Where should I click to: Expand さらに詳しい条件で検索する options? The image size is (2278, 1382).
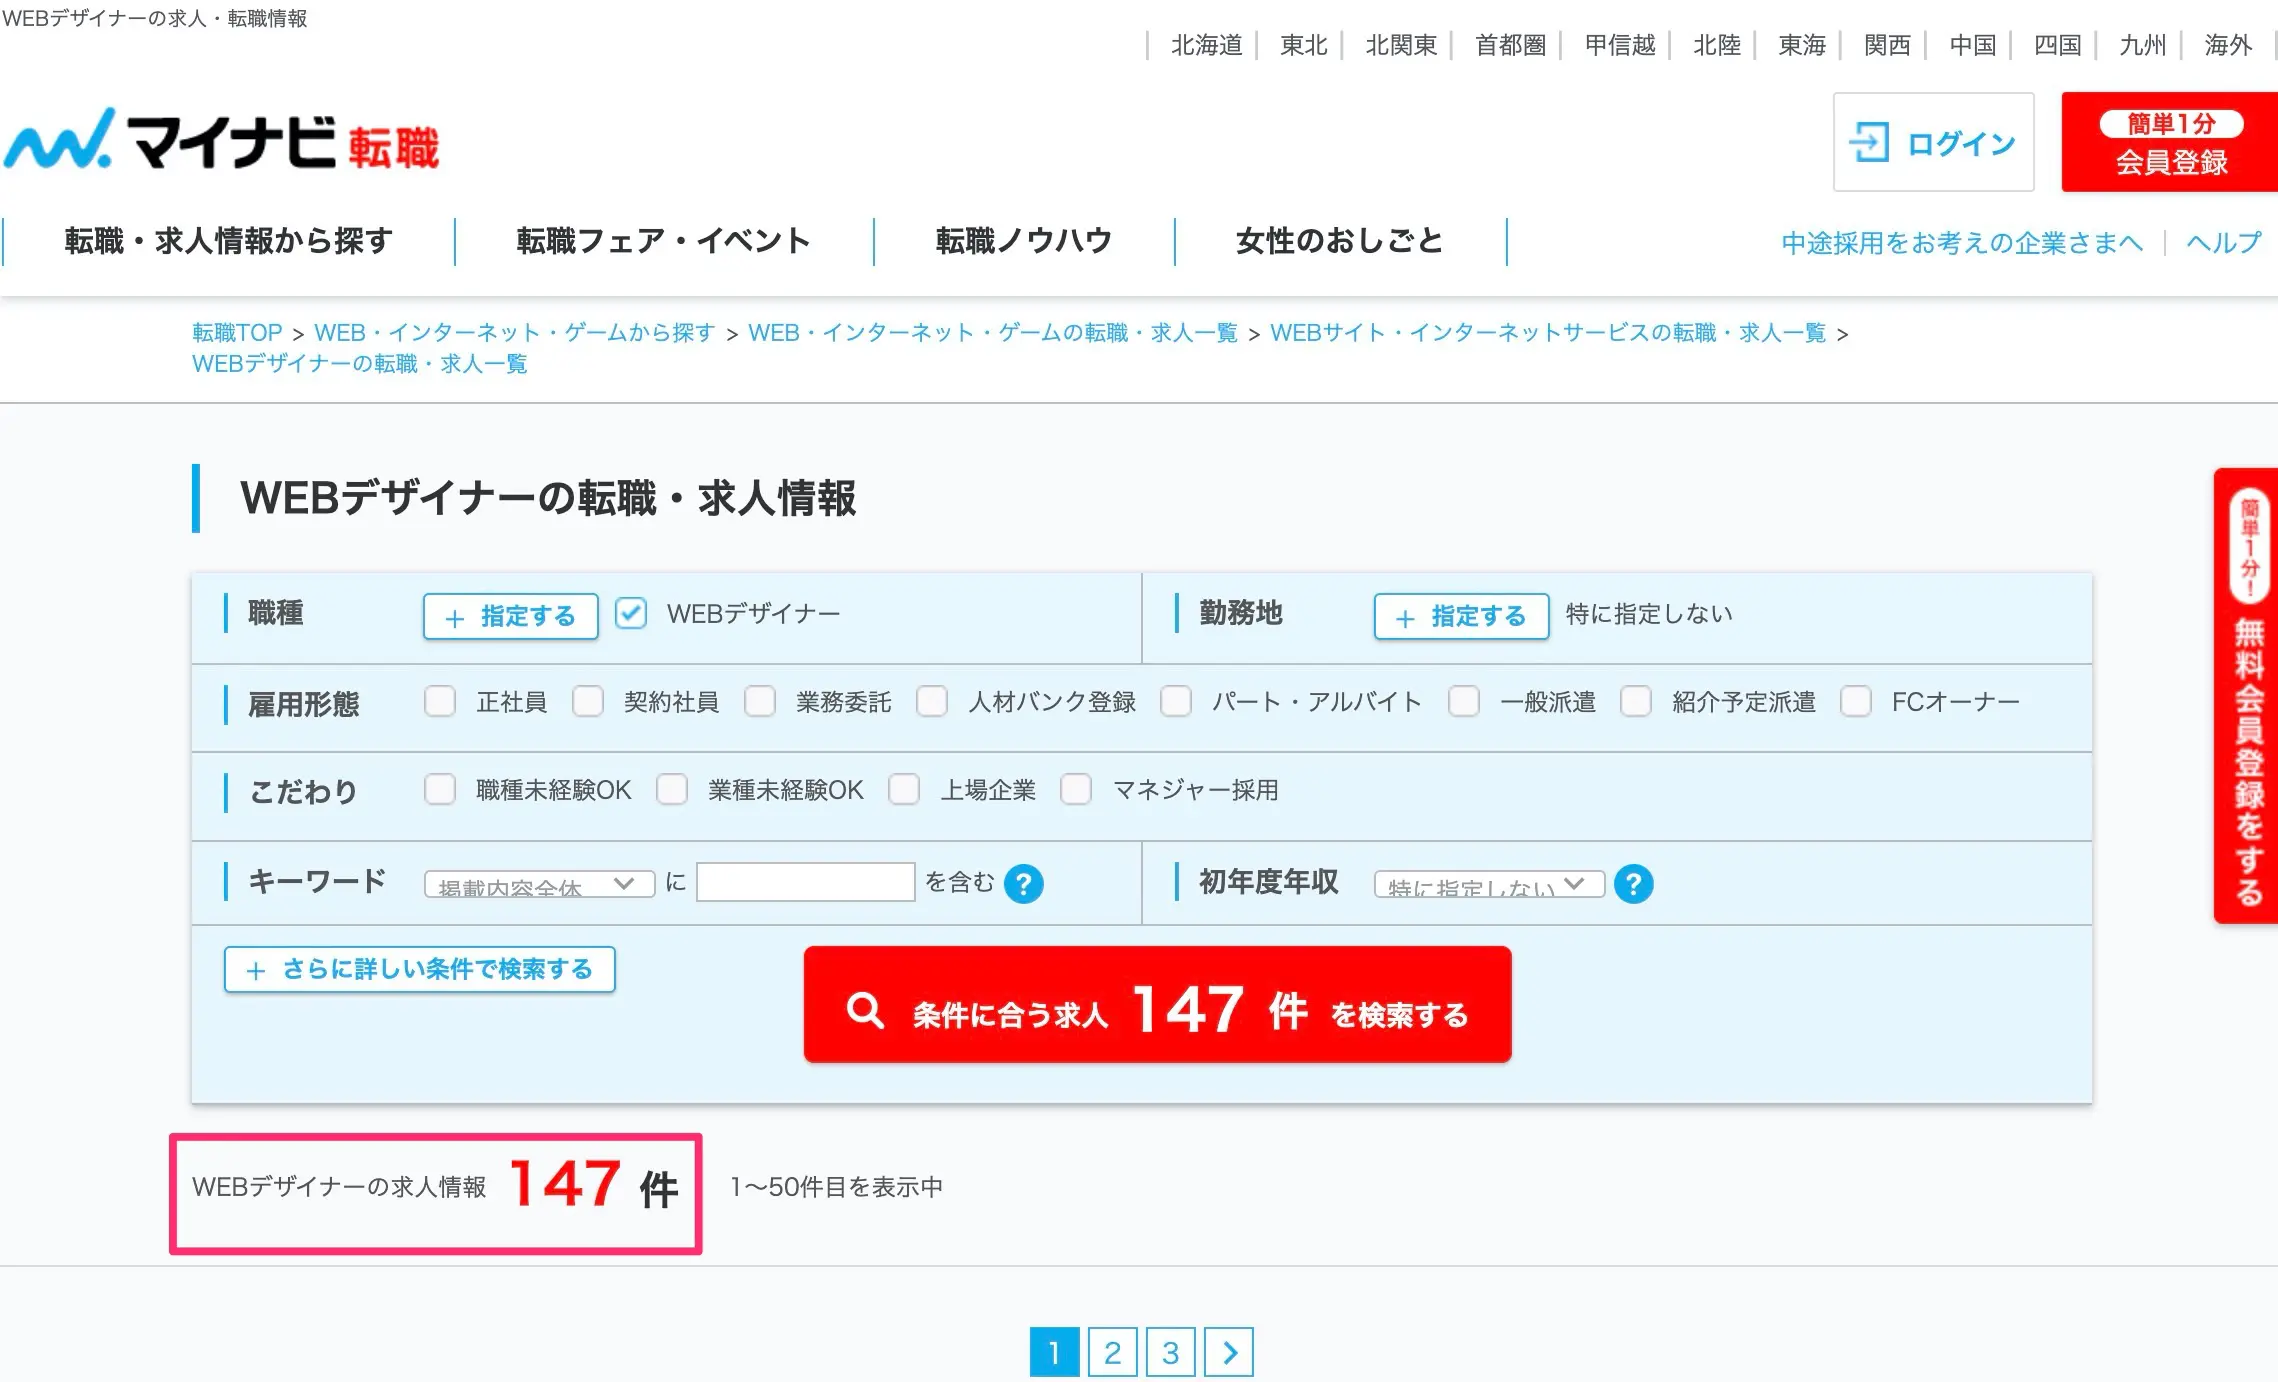(419, 969)
